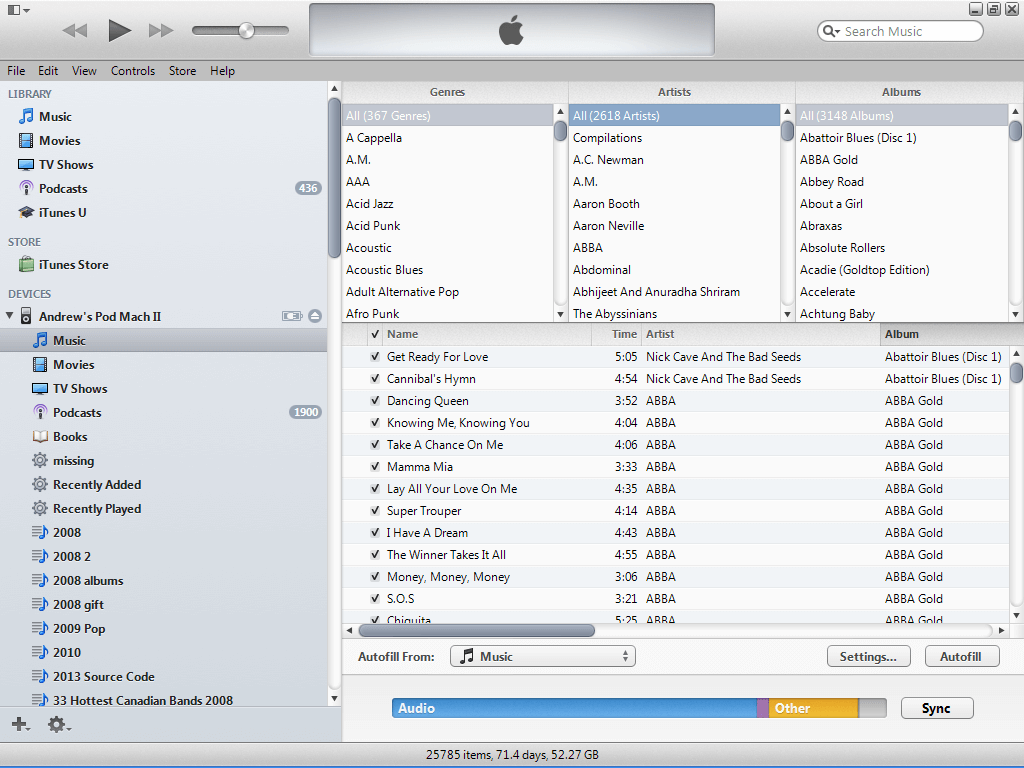Select the Library Podcasts icon
Screen dimensions: 1024x768
point(26,189)
